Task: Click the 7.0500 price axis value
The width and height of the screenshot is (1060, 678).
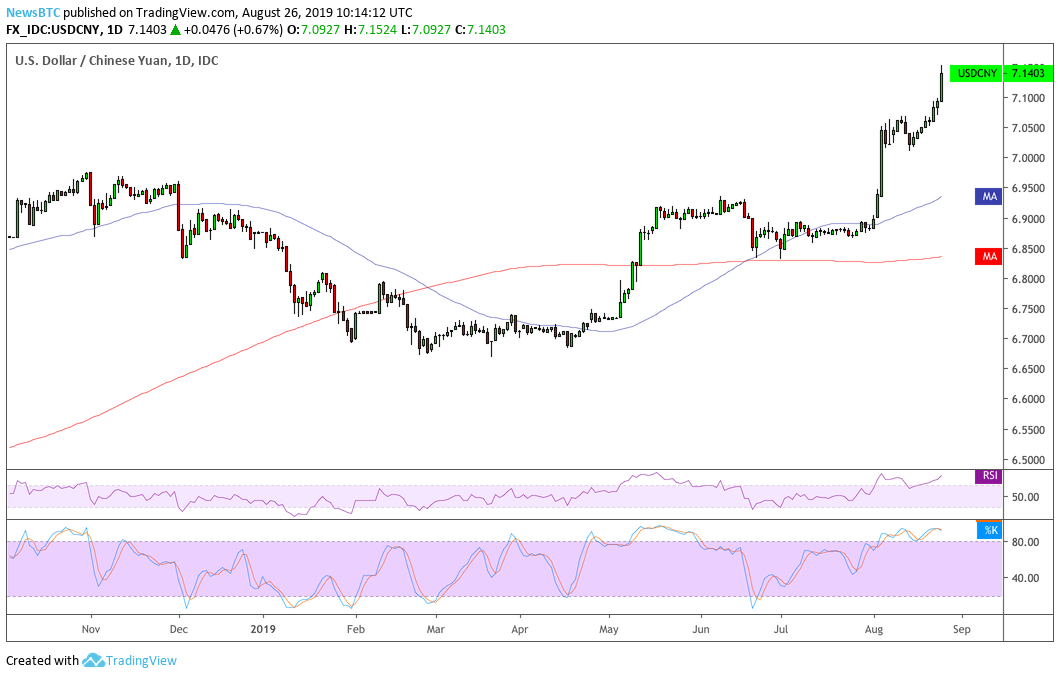Action: pyautogui.click(x=1028, y=128)
